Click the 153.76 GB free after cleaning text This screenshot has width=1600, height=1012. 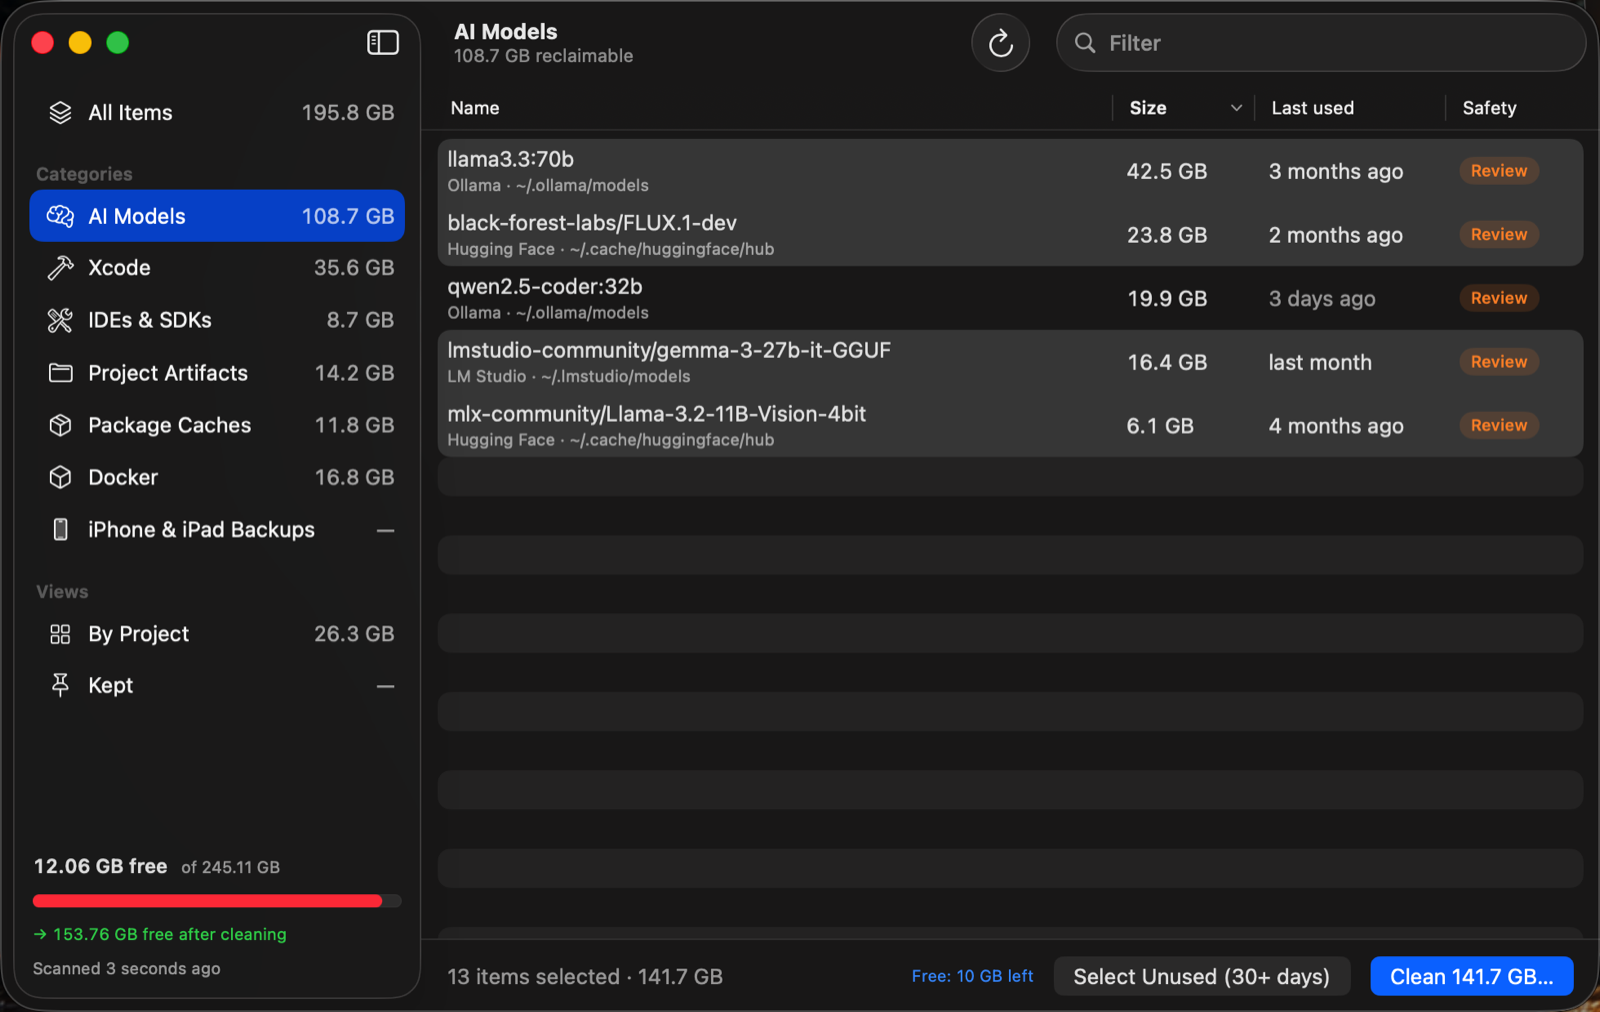(160, 934)
